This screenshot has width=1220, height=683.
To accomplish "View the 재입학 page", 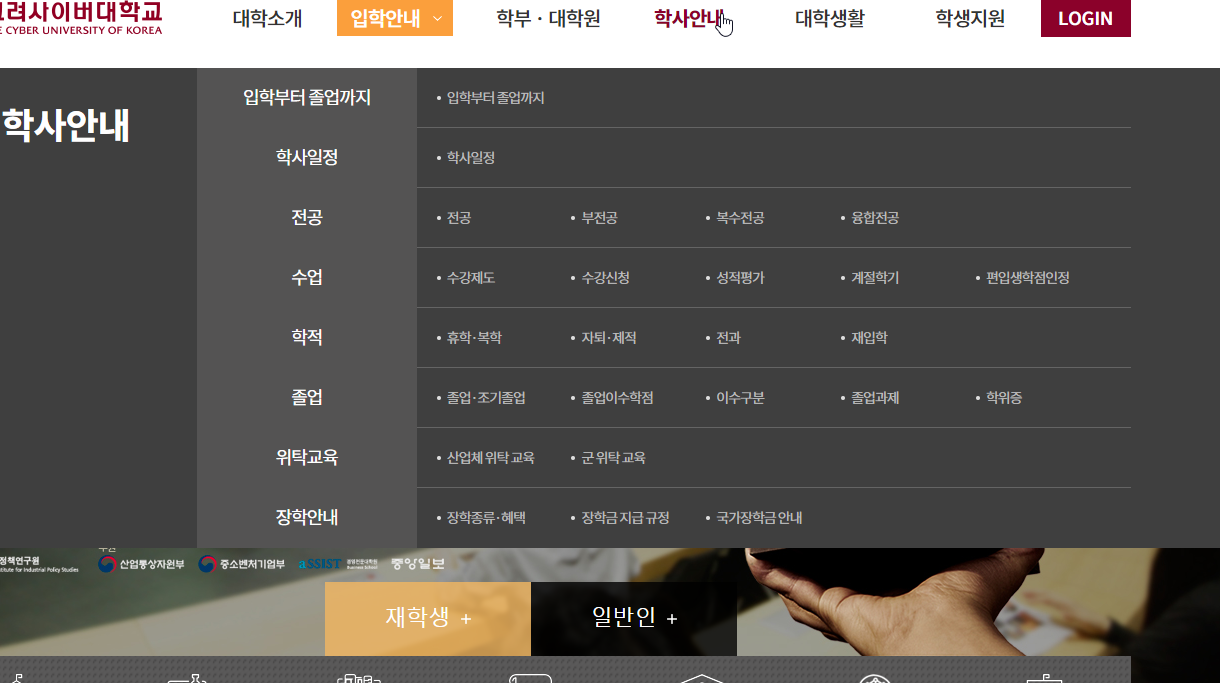I will [869, 338].
